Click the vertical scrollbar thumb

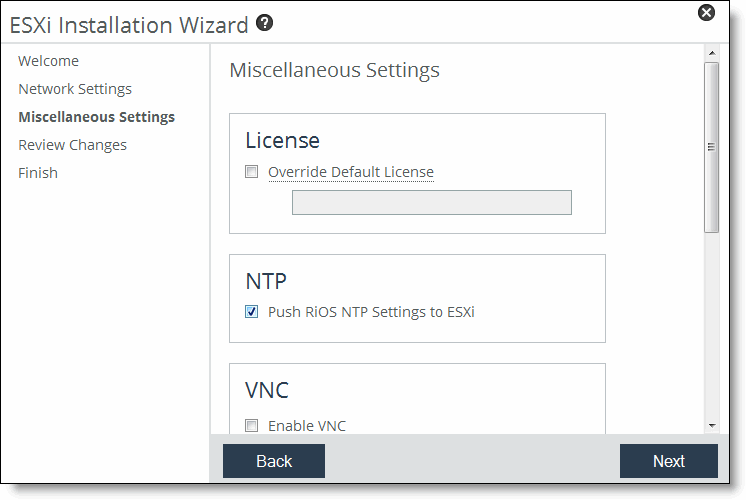712,146
